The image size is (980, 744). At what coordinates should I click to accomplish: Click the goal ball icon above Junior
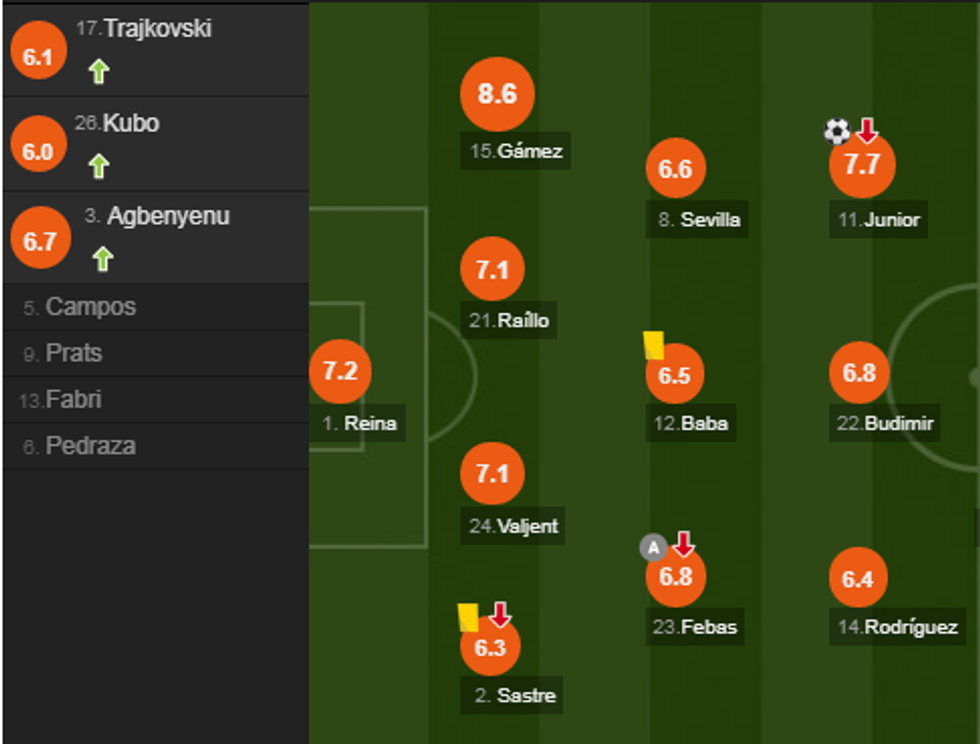tap(837, 131)
